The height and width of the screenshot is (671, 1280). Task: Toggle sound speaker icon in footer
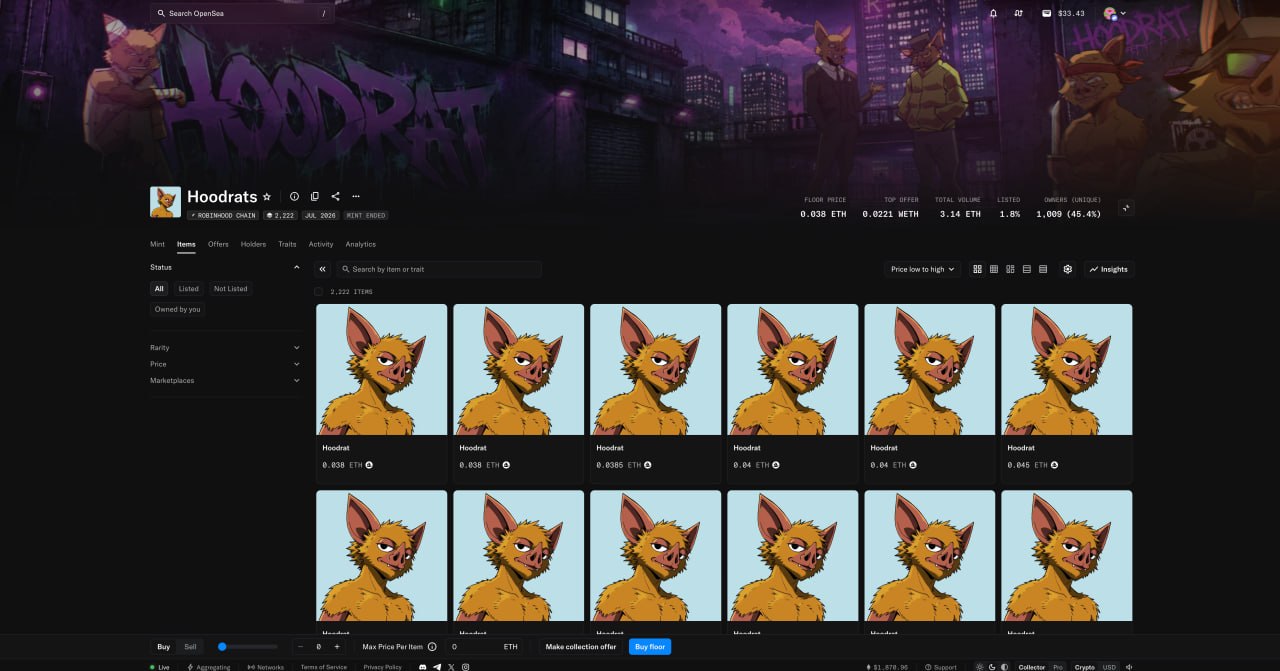pyautogui.click(x=1129, y=666)
